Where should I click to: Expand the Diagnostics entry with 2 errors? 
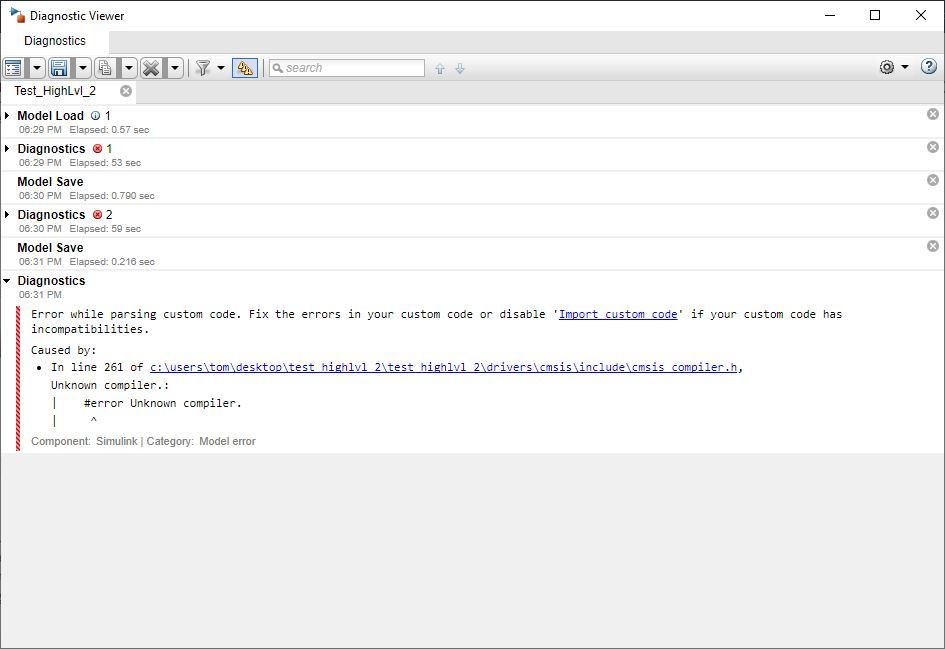(x=7, y=215)
